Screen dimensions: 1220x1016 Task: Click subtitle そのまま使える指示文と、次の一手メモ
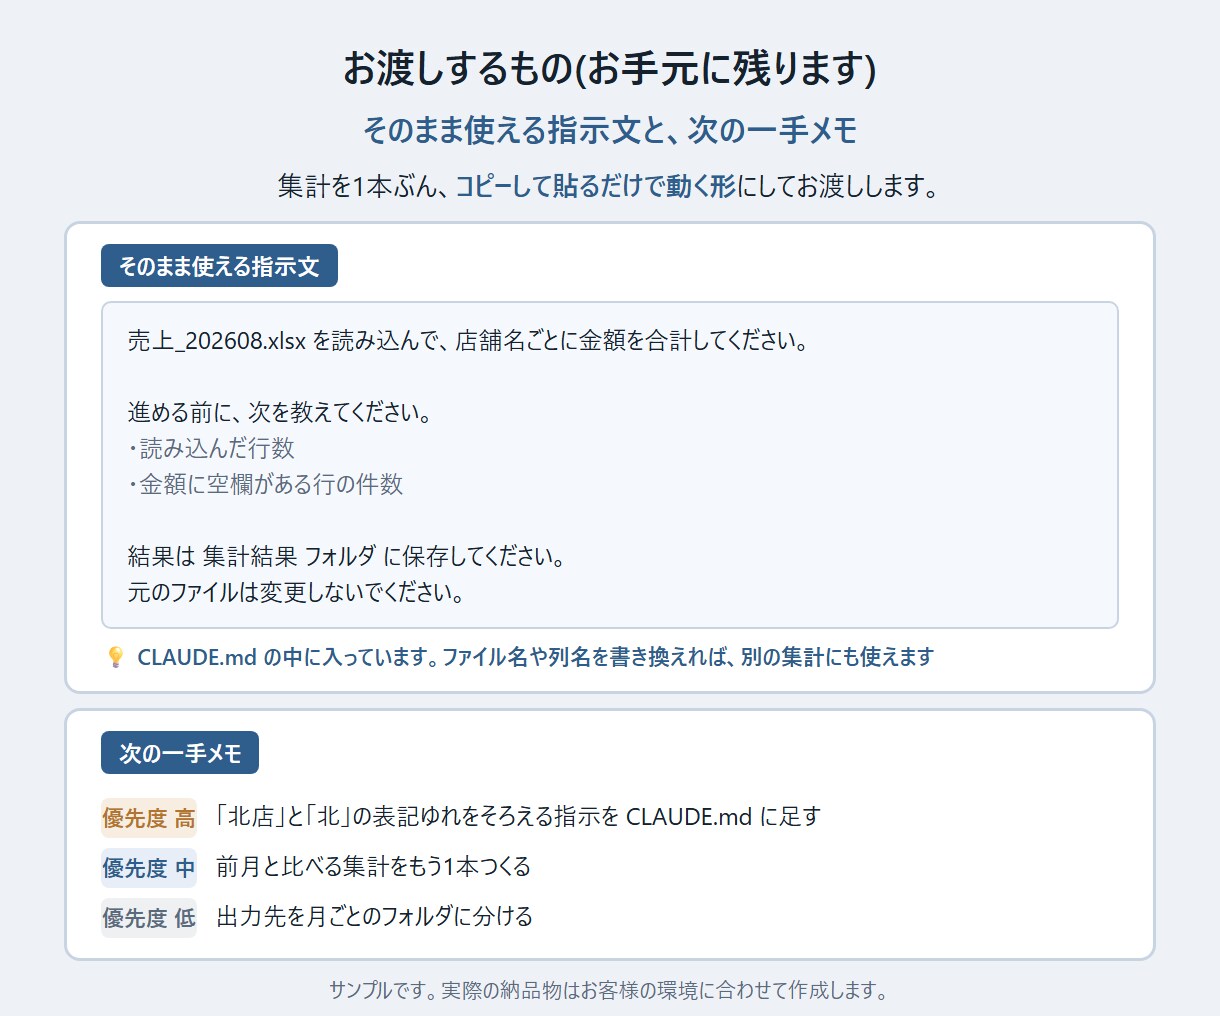pyautogui.click(x=610, y=130)
